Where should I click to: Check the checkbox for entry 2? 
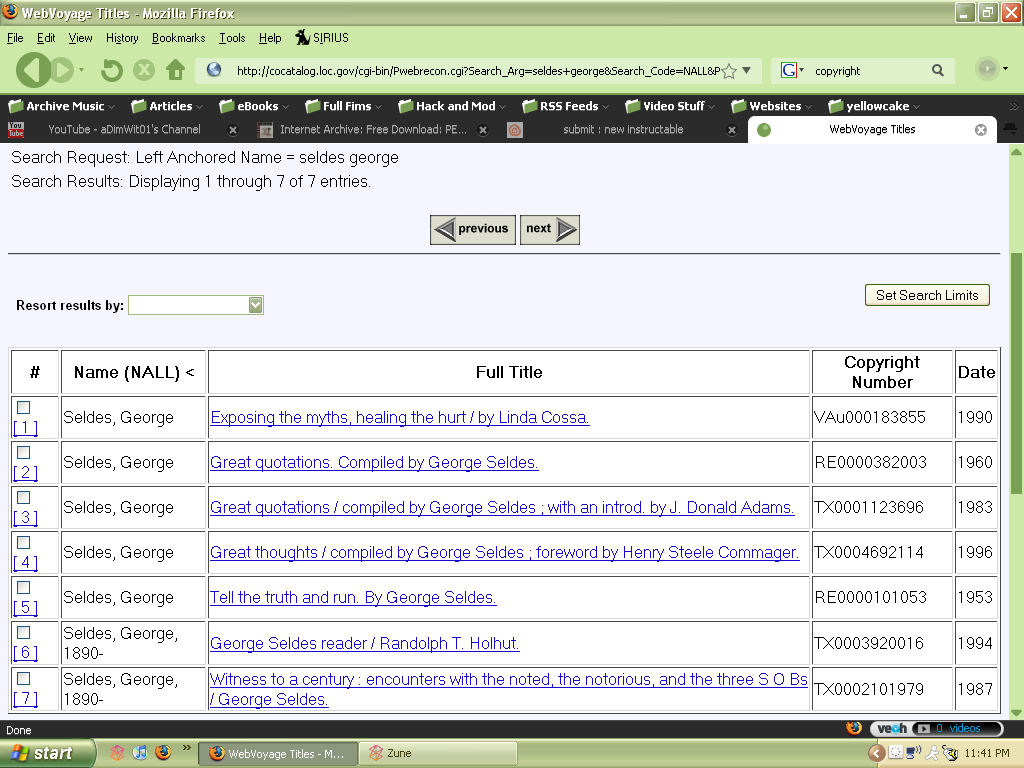click(x=24, y=453)
